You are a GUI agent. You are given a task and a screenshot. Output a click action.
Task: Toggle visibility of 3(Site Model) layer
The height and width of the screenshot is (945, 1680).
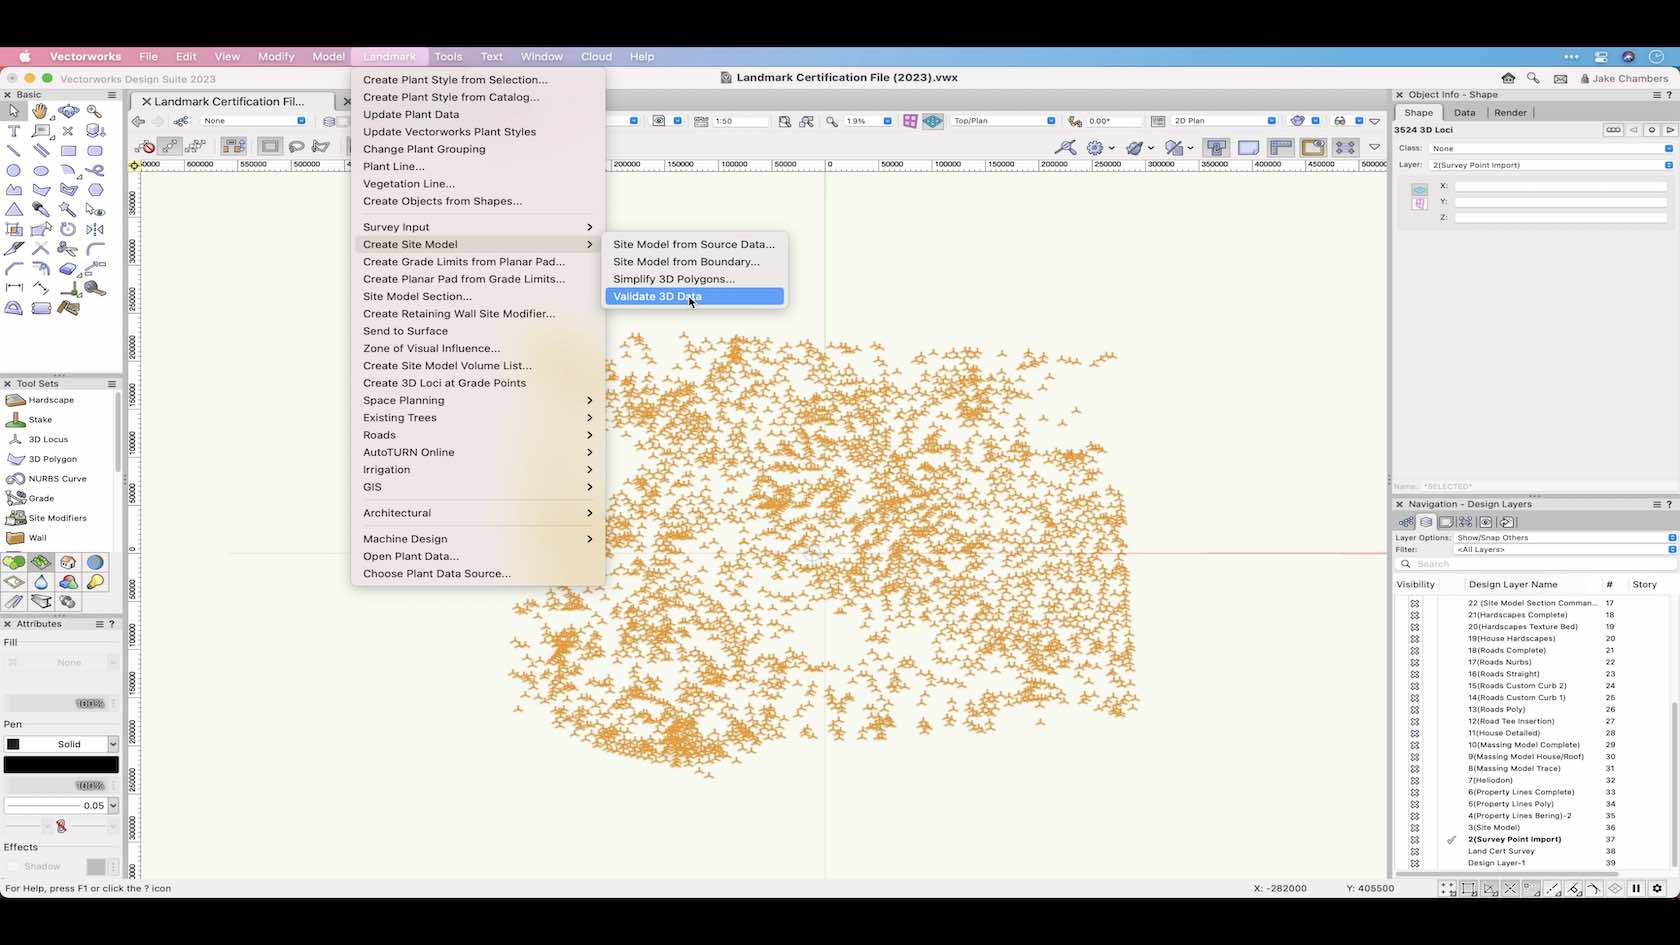[1415, 828]
